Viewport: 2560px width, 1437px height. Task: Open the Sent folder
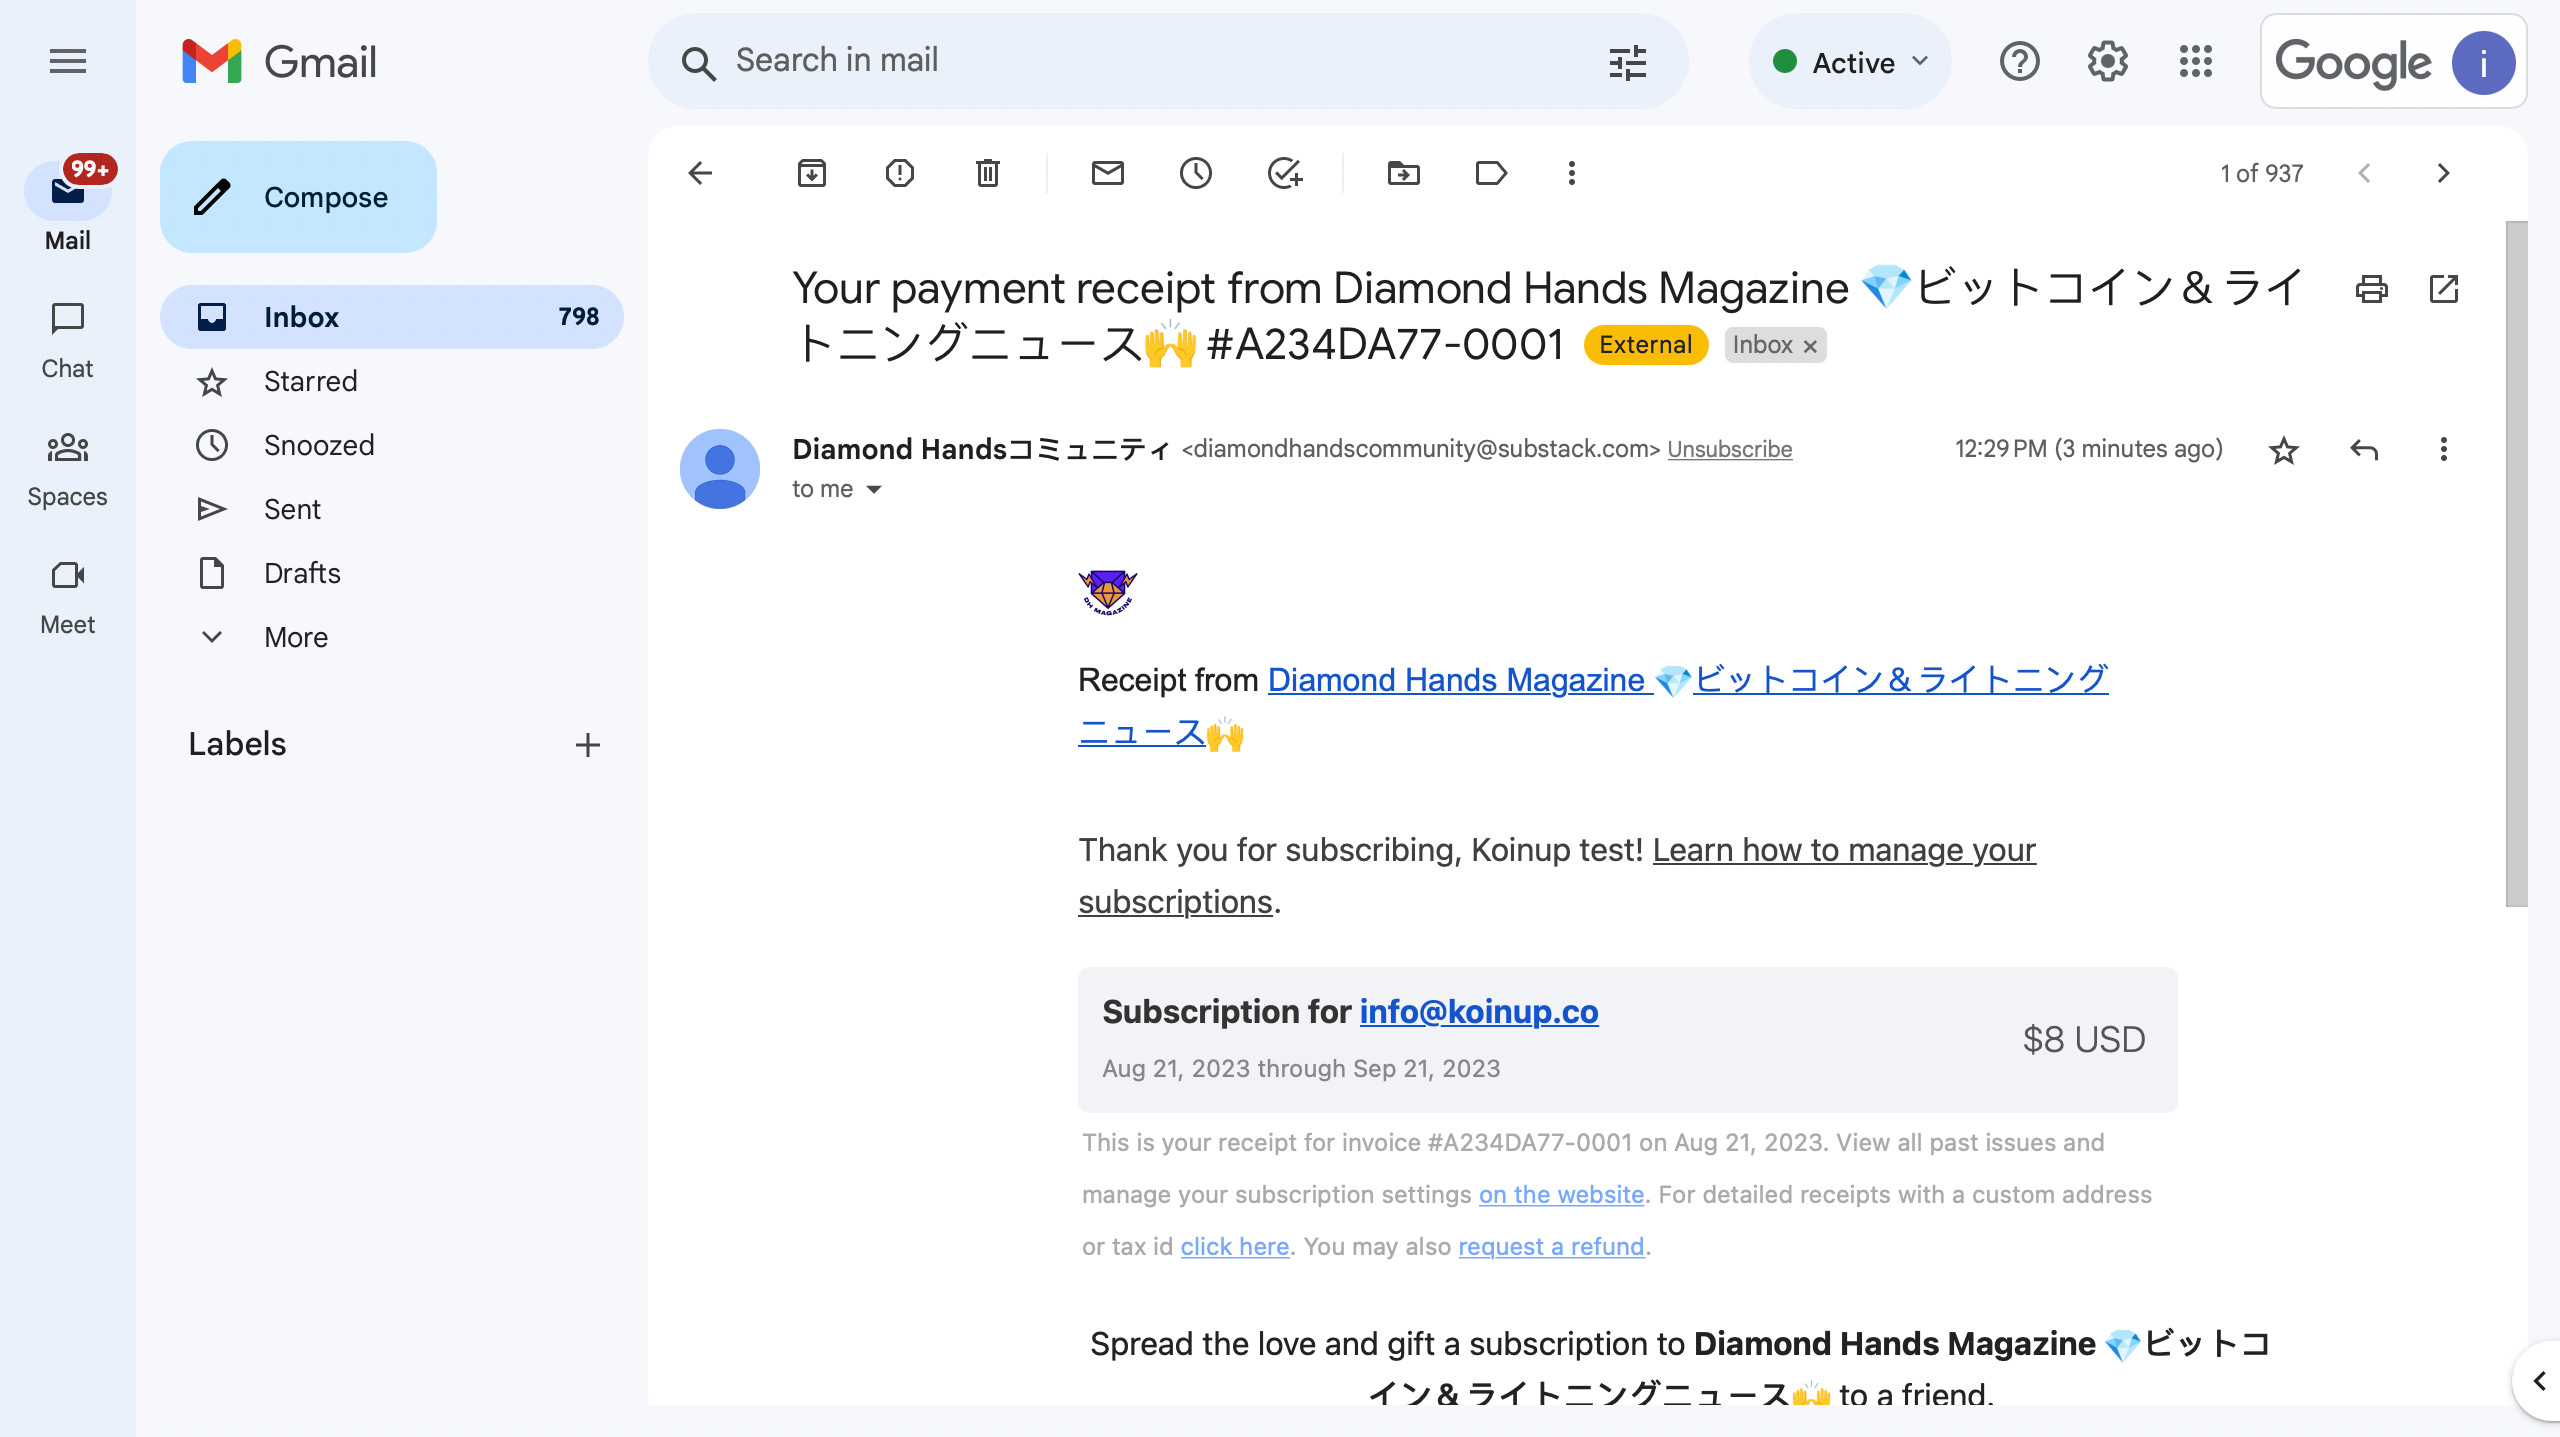point(391,509)
